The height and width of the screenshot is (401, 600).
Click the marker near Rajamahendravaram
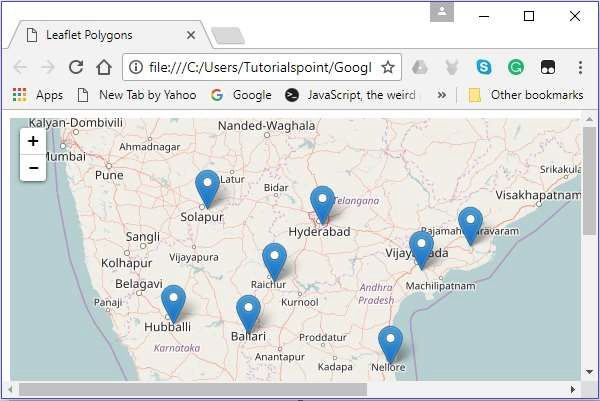tap(470, 224)
